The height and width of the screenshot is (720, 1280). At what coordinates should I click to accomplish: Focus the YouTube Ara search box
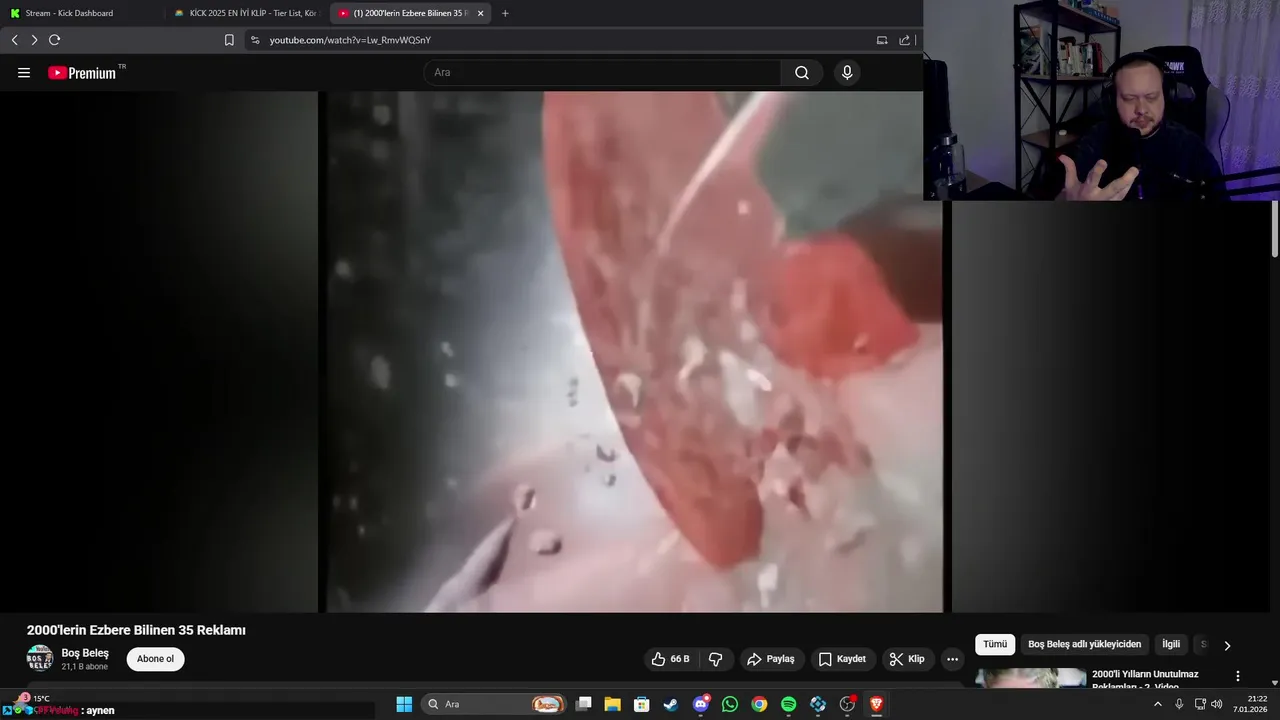[x=602, y=72]
